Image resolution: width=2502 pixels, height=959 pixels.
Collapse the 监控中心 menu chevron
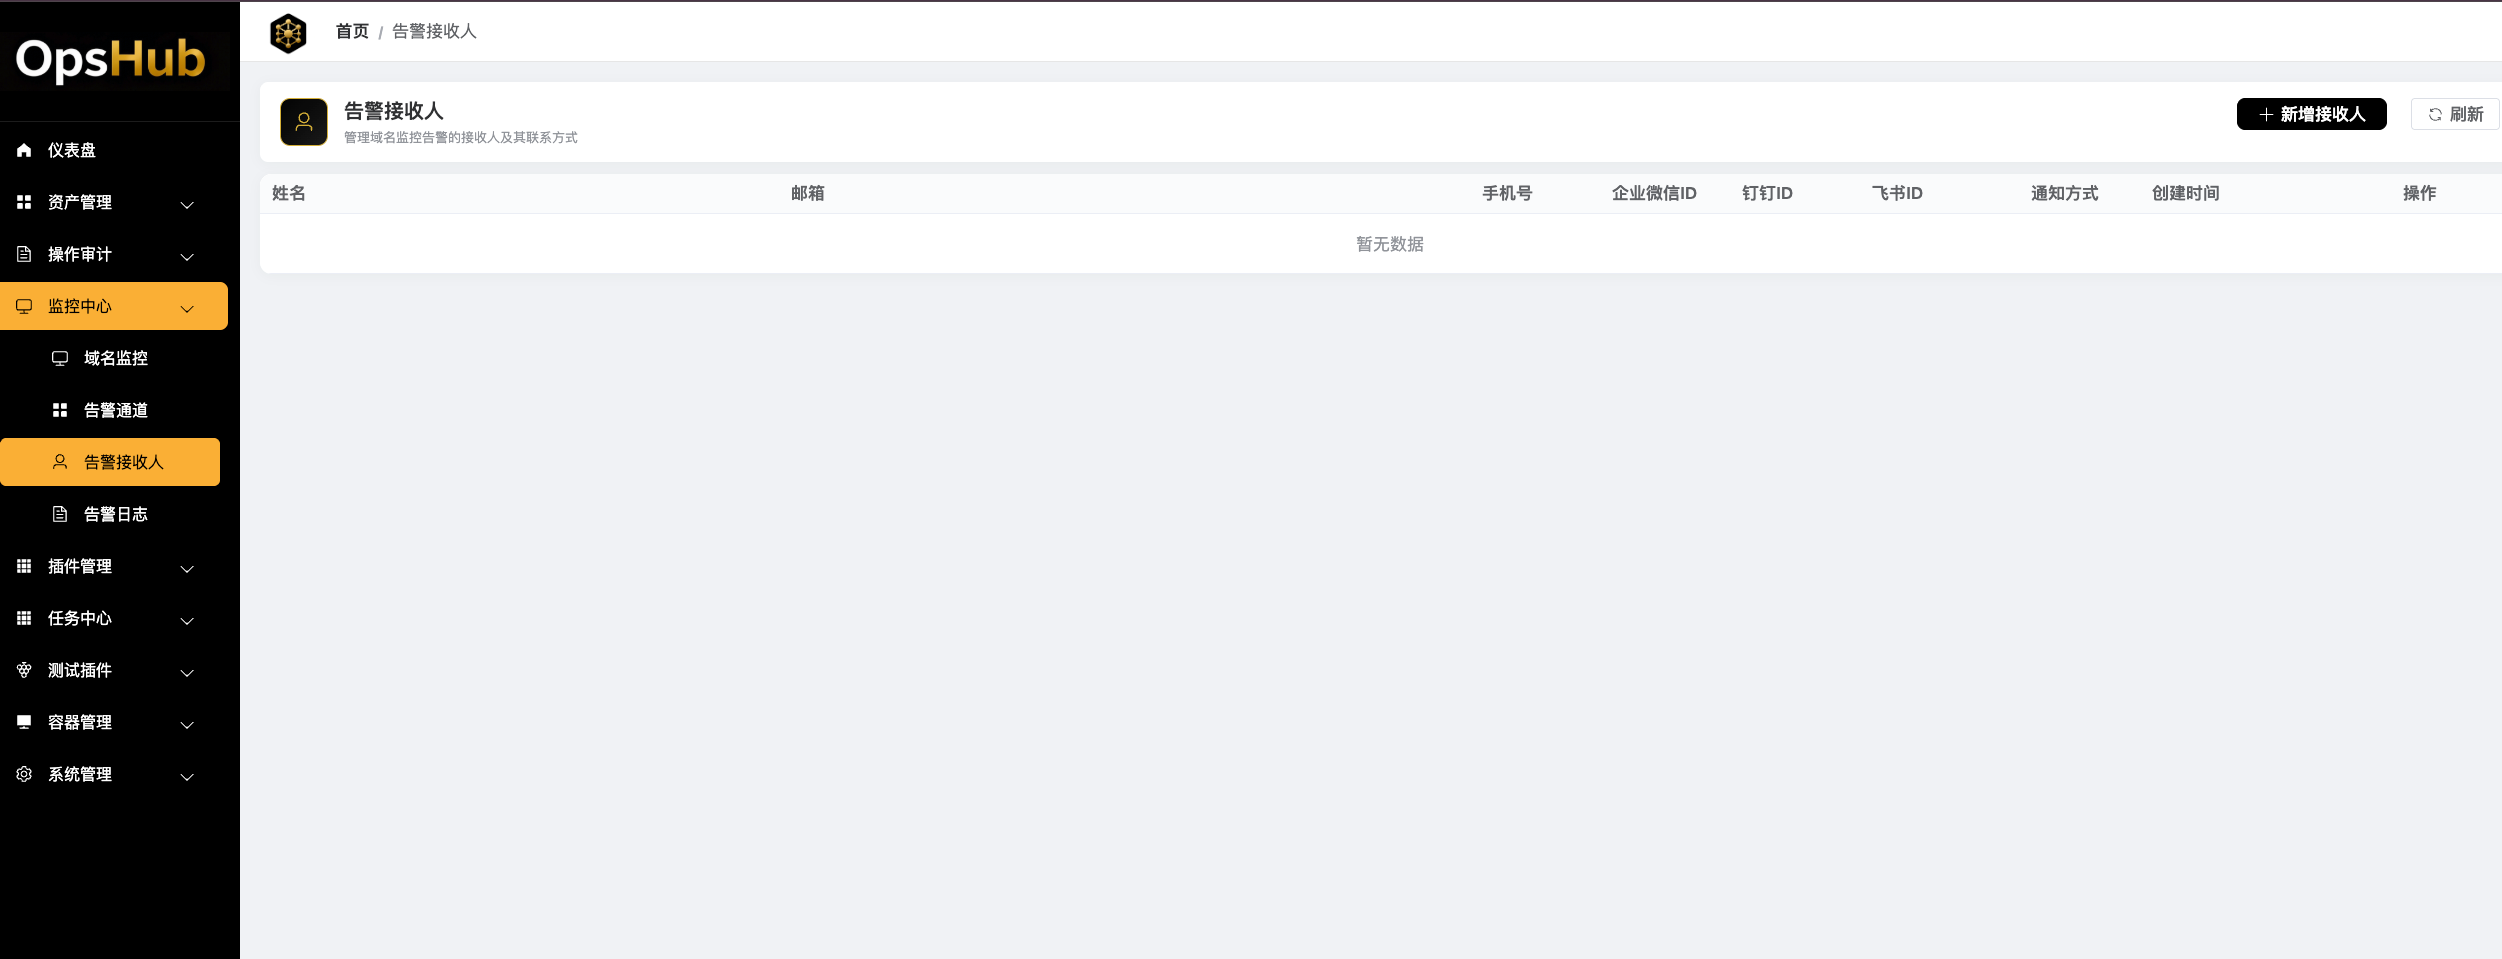(x=187, y=308)
